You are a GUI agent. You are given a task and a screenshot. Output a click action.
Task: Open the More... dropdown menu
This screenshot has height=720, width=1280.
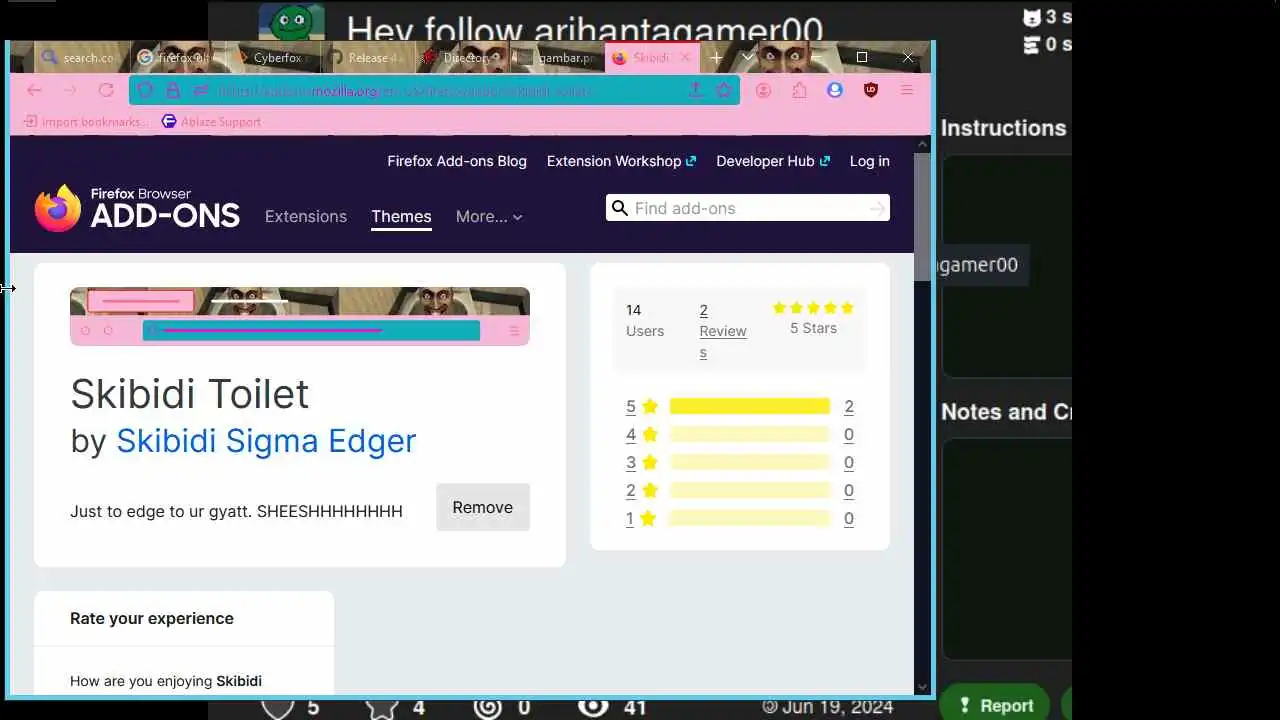coord(489,216)
